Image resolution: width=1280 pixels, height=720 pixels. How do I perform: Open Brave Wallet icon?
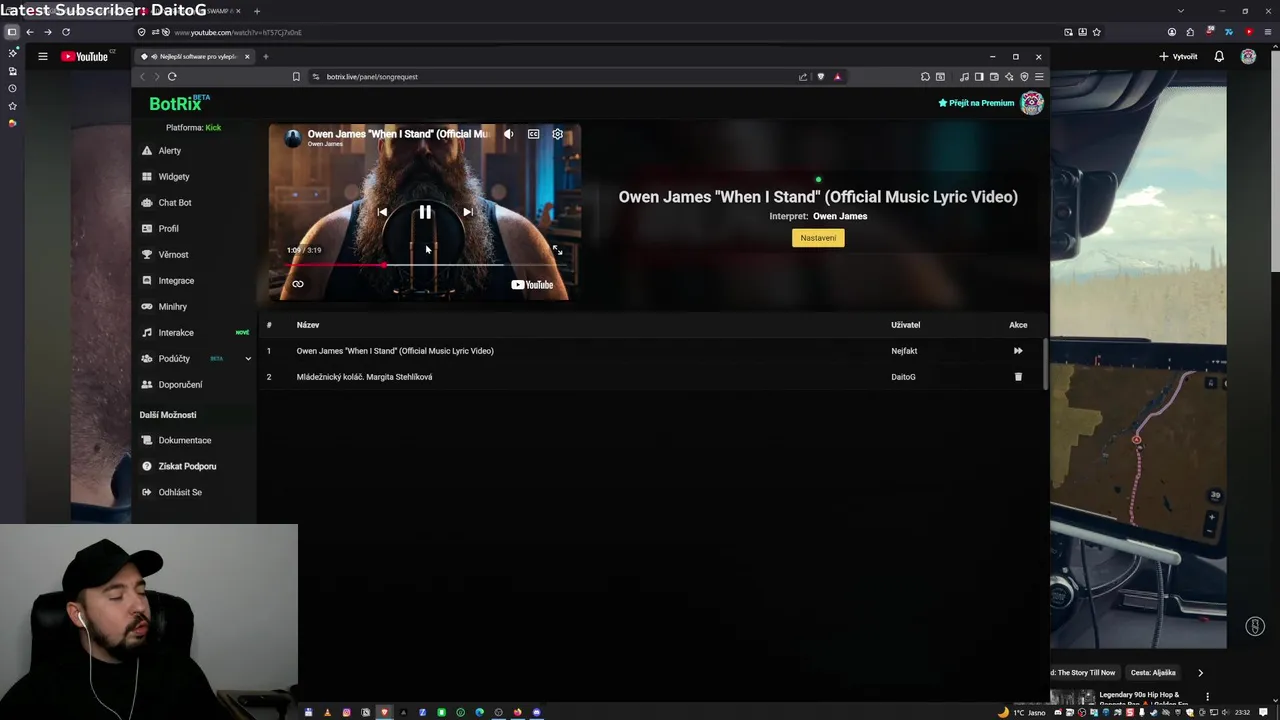994,77
